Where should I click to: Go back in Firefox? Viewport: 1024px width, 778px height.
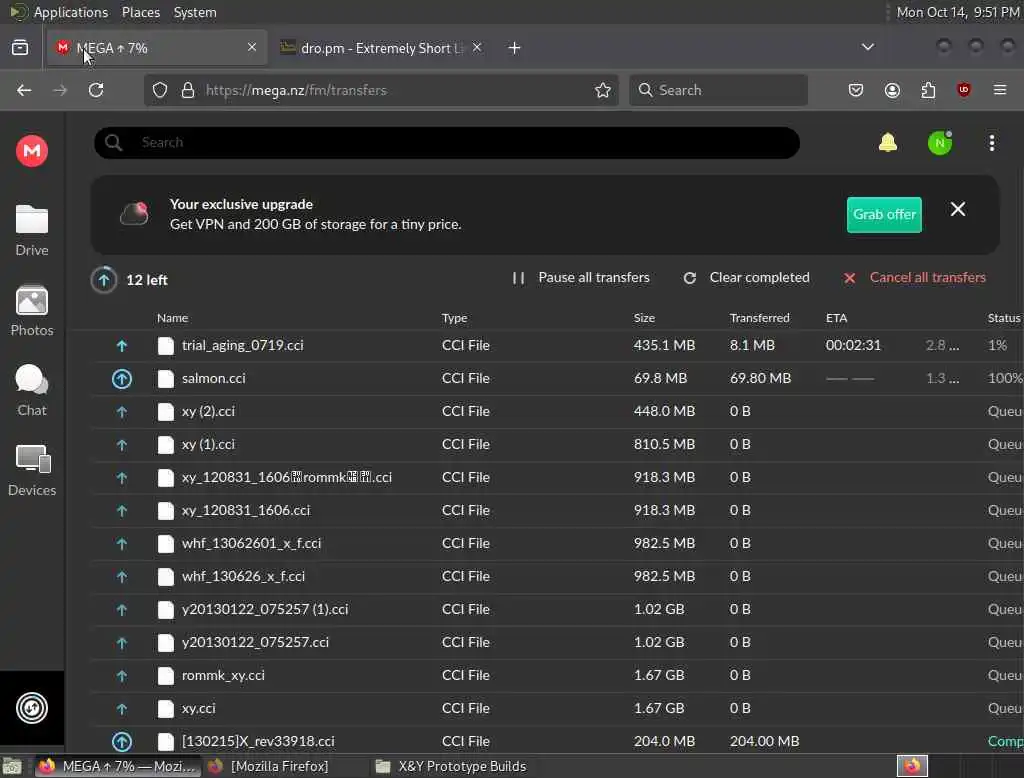tap(24, 90)
